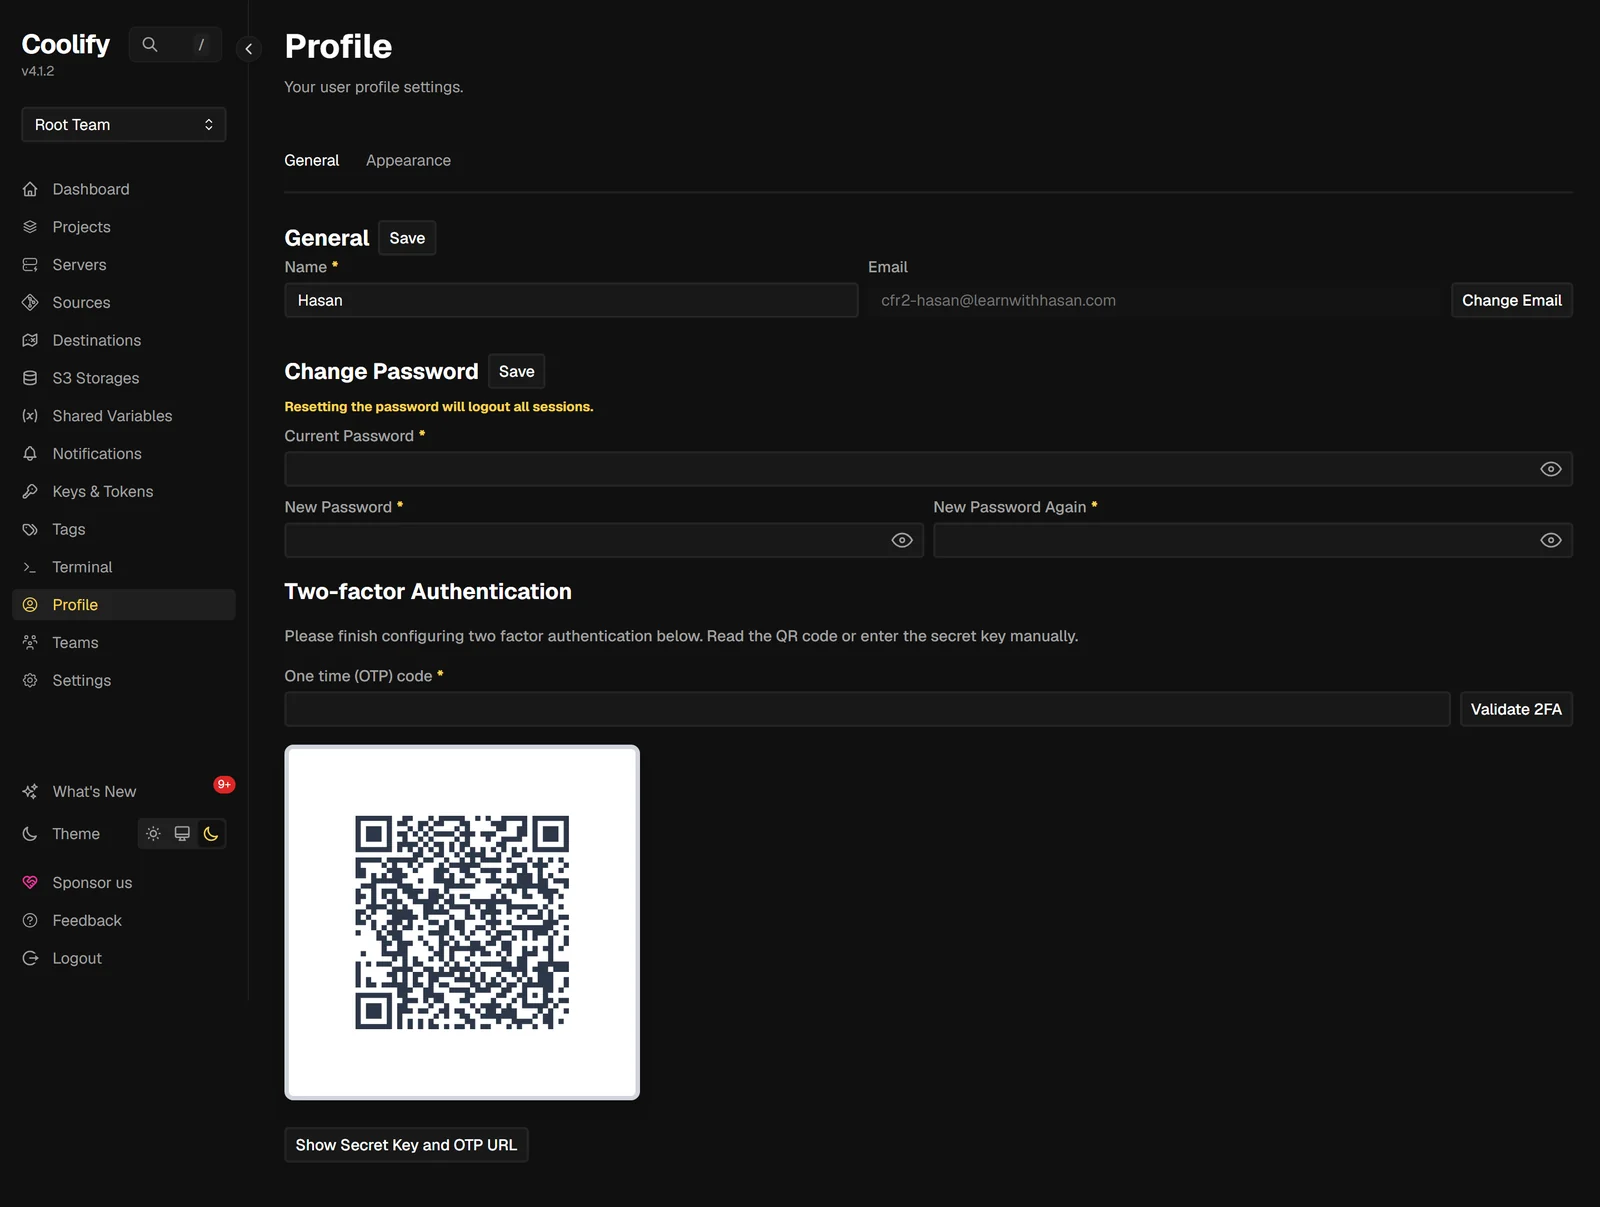Image resolution: width=1600 pixels, height=1207 pixels.
Task: Focus the Current Password field
Action: click(928, 469)
